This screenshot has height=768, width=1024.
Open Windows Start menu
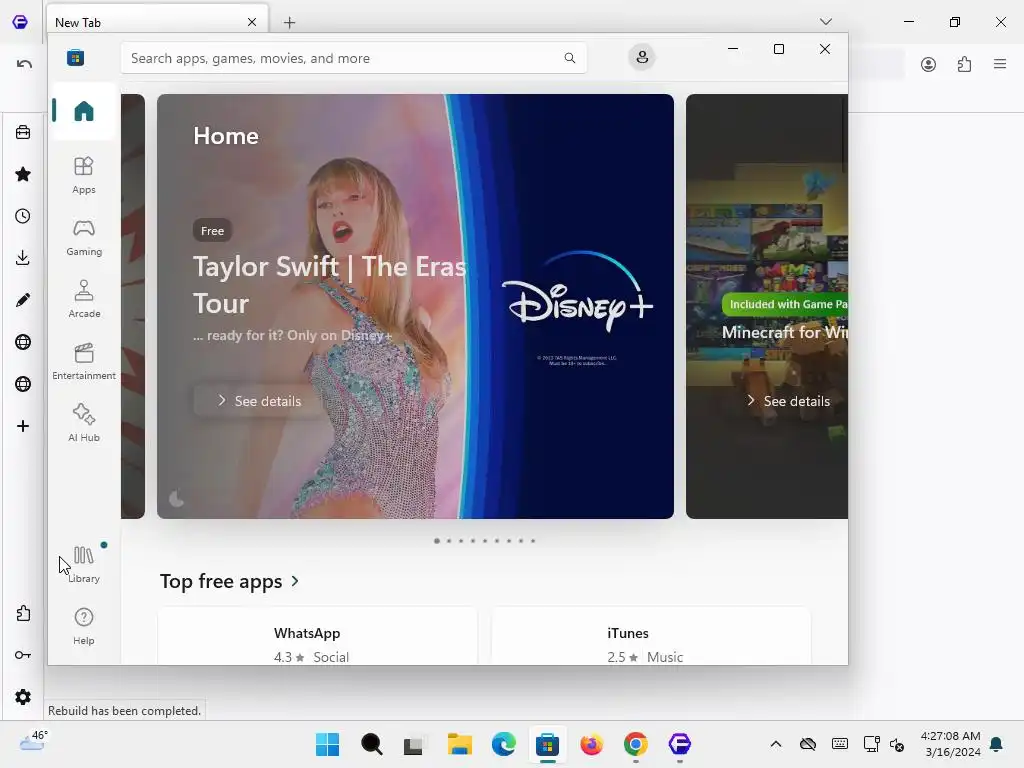click(327, 744)
